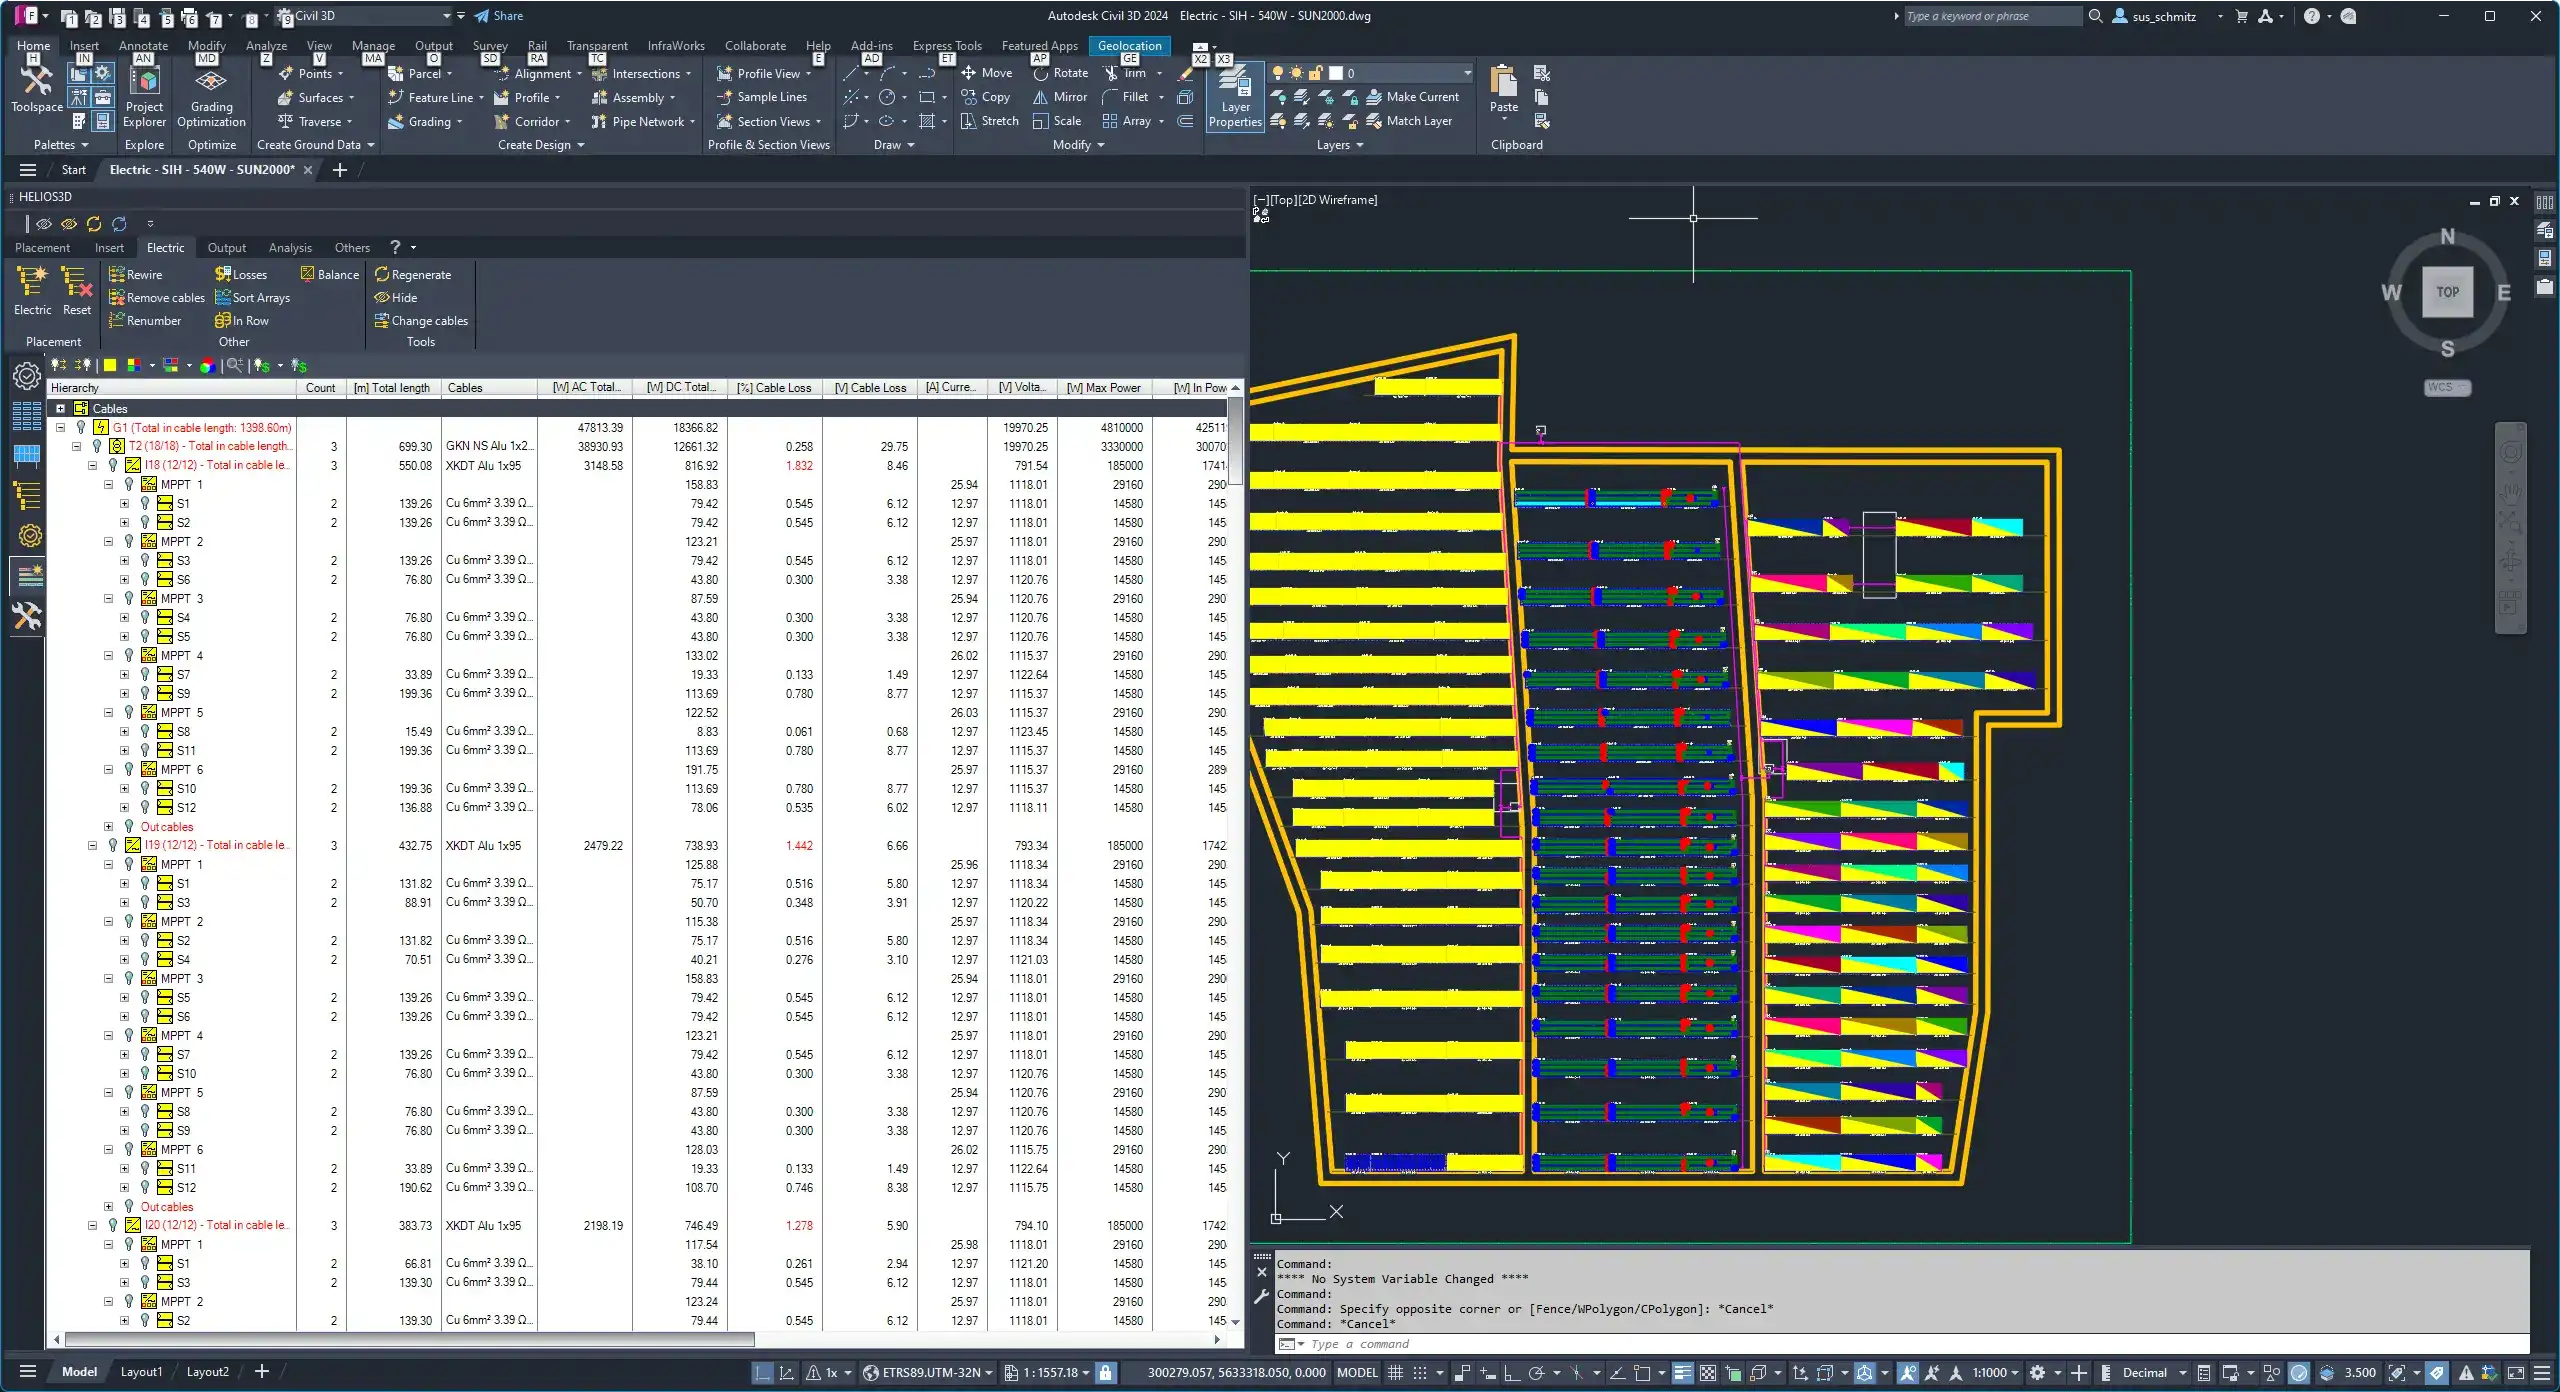Open Layer Properties in the ribbon
Viewport: 2560px width, 1392px height.
coord(1235,98)
